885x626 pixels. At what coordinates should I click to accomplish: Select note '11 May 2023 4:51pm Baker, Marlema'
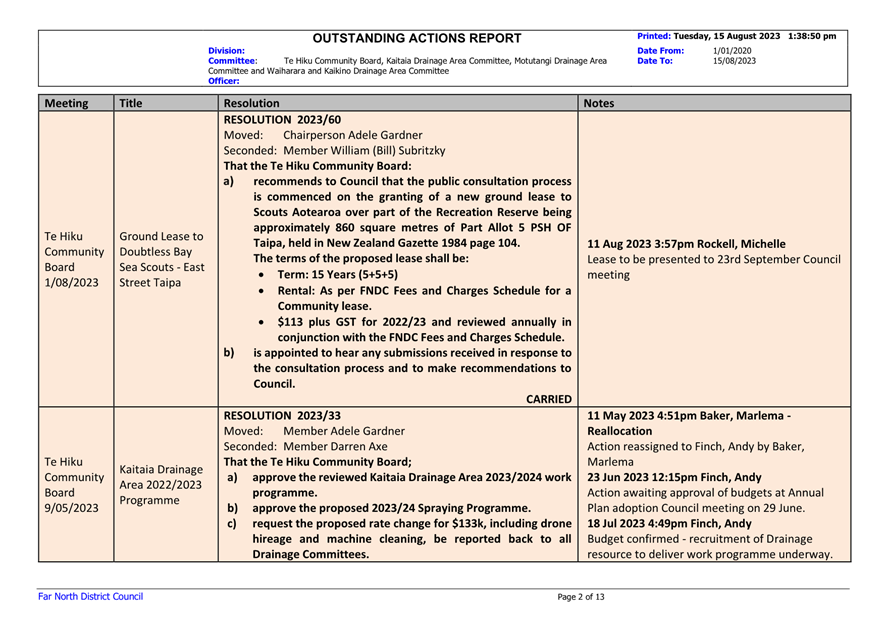(689, 423)
